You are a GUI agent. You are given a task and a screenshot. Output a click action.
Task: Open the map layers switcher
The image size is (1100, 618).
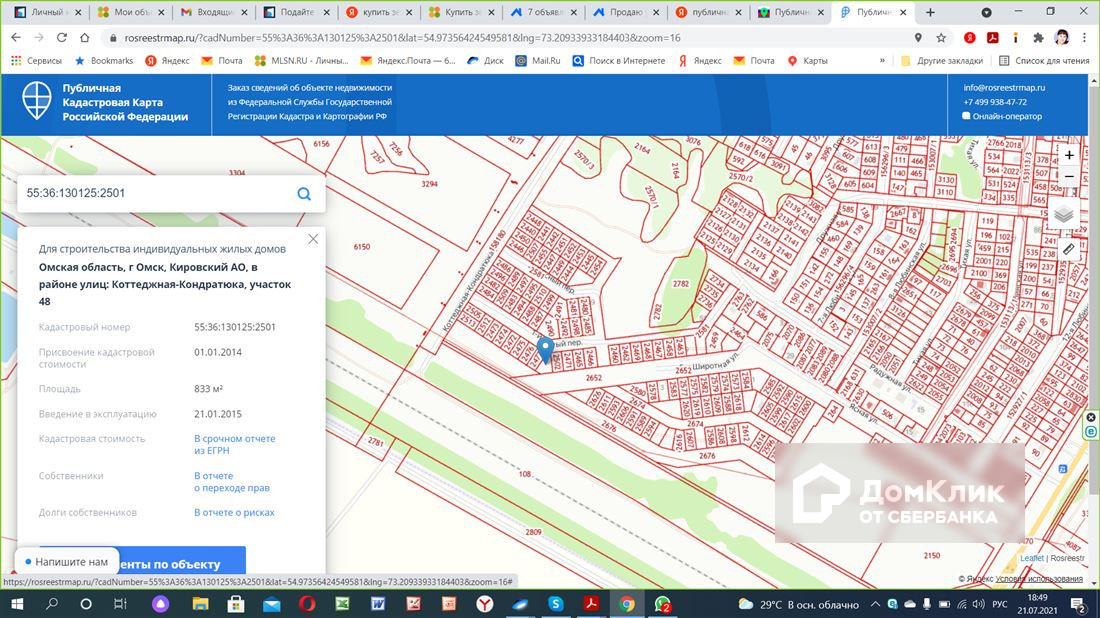pos(1064,214)
